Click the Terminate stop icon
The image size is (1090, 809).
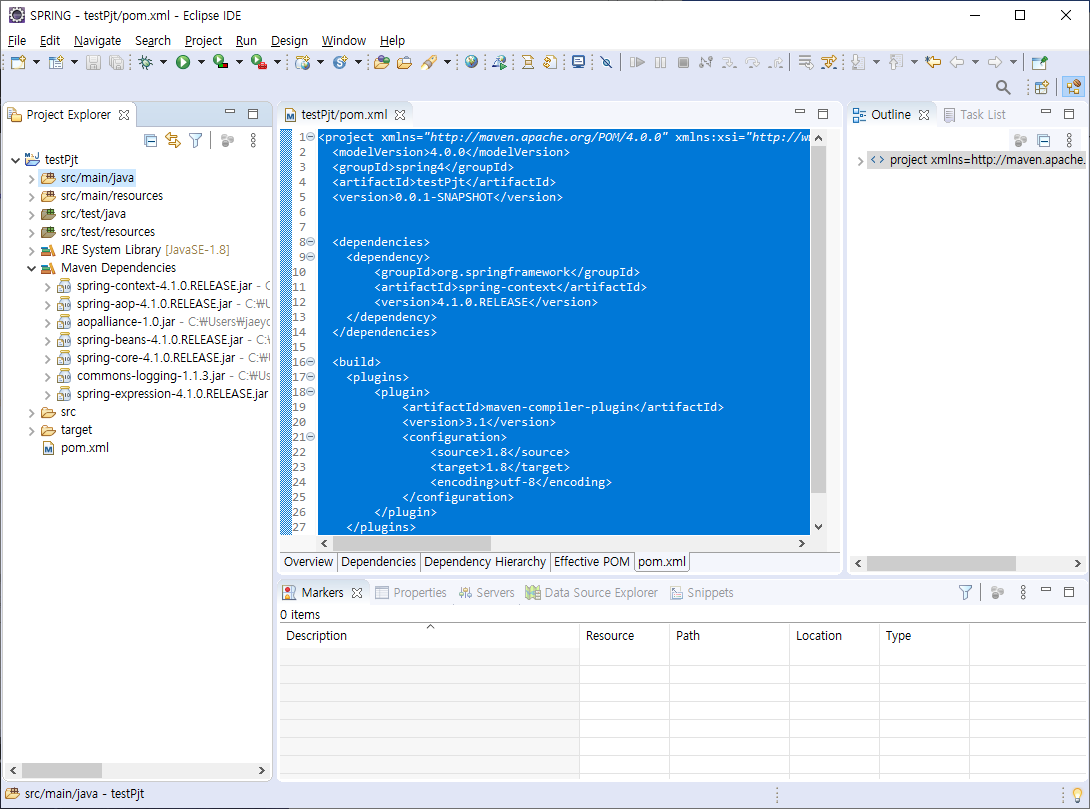[x=683, y=63]
